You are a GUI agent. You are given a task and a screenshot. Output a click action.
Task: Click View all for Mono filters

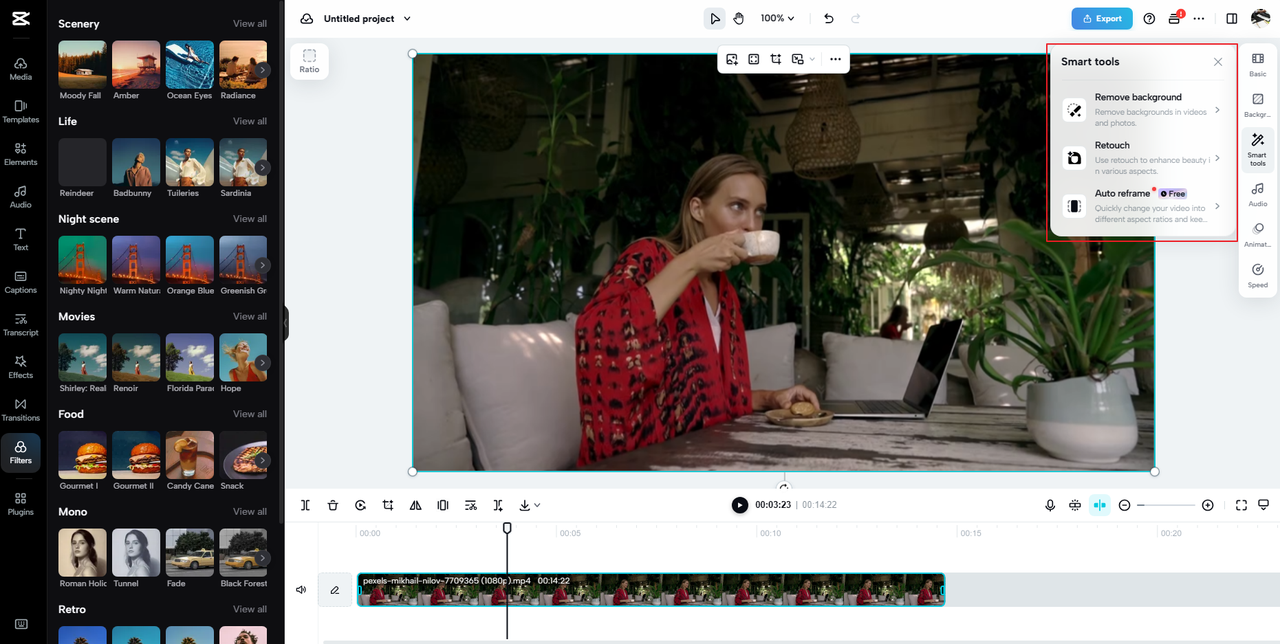tap(250, 512)
